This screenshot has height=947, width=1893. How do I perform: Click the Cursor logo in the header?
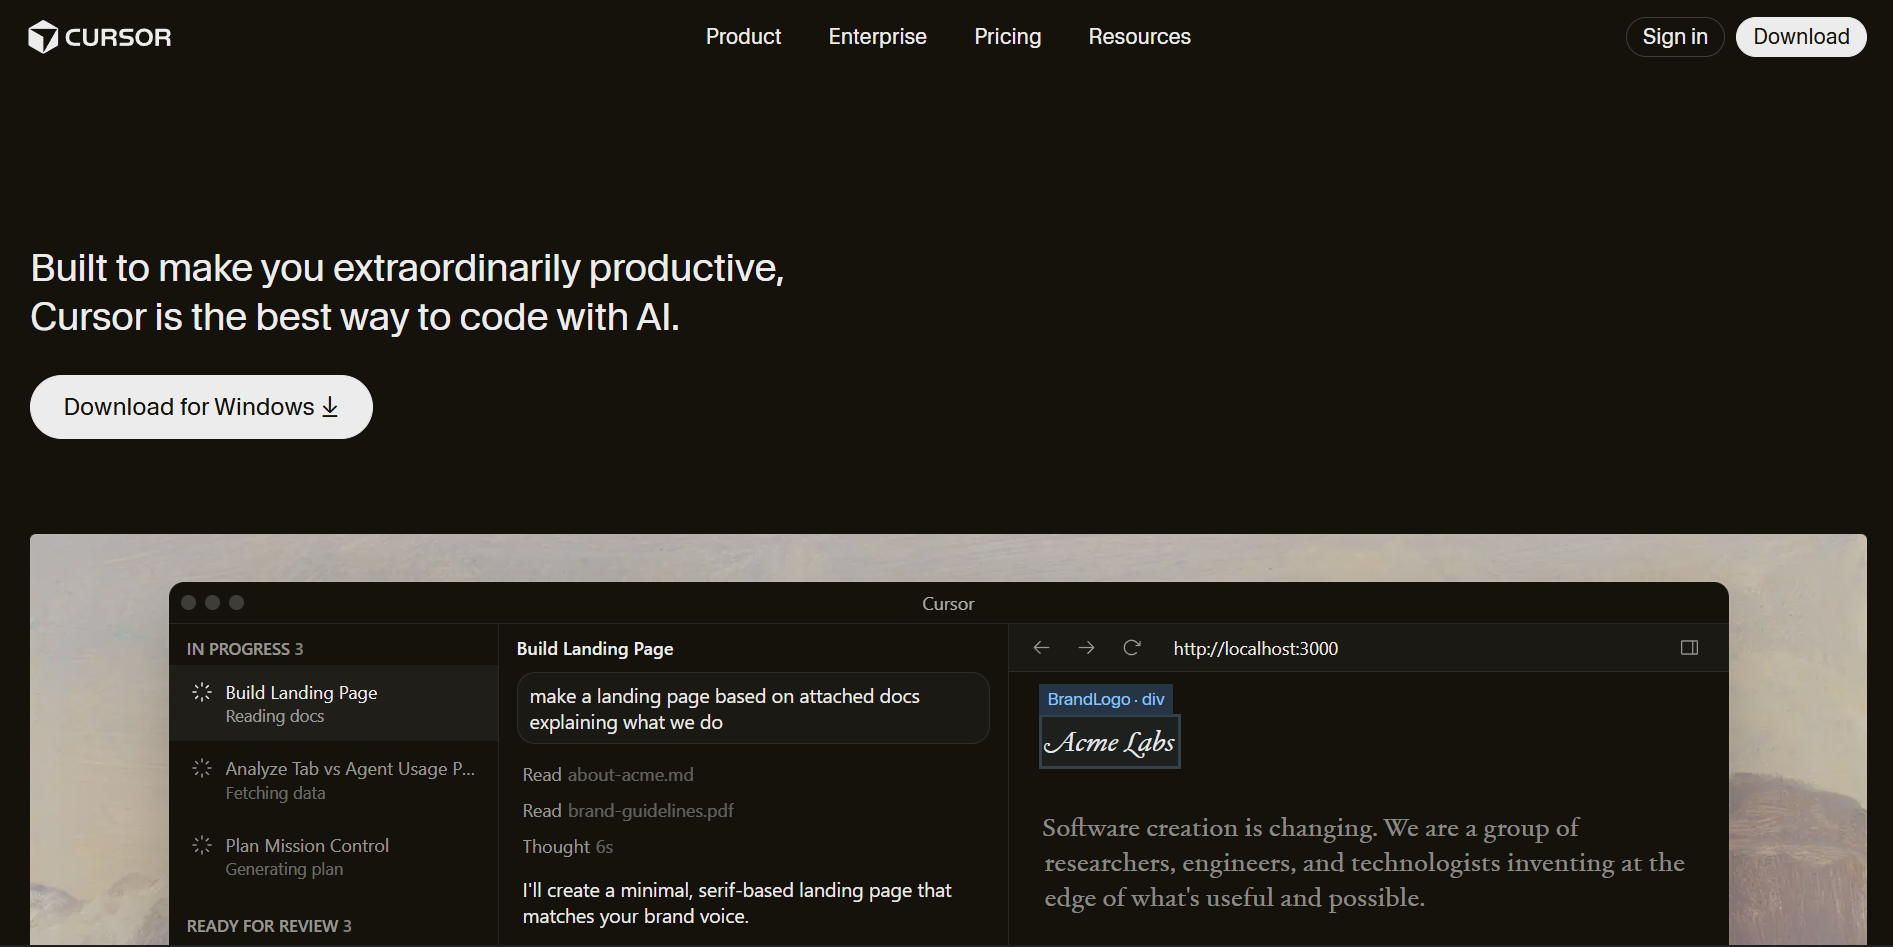click(100, 37)
